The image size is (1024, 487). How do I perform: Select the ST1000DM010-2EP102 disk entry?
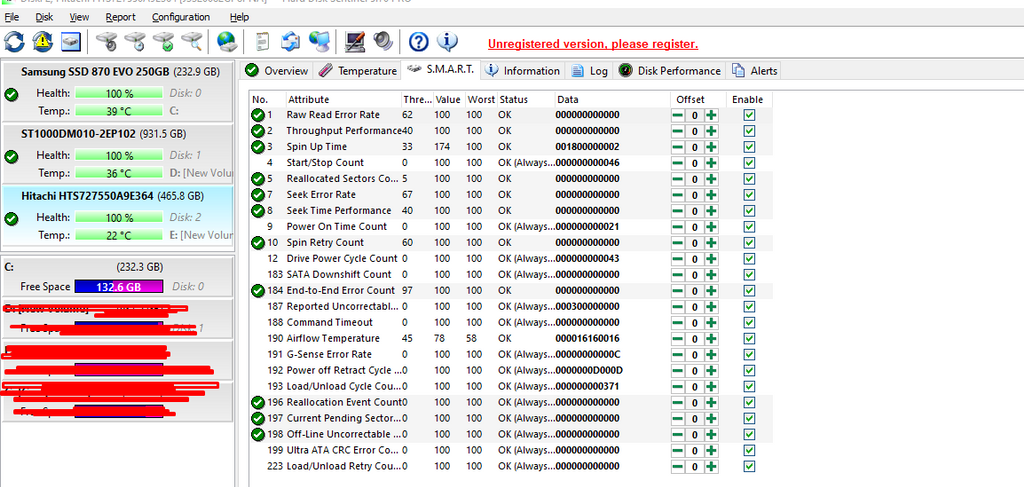coord(118,154)
